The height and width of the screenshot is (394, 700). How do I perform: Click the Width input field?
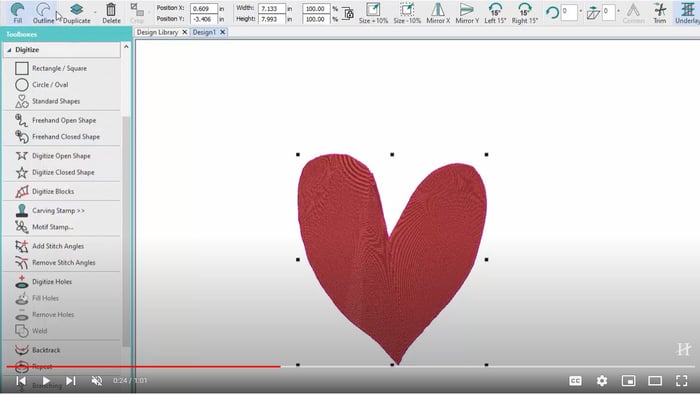[271, 8]
